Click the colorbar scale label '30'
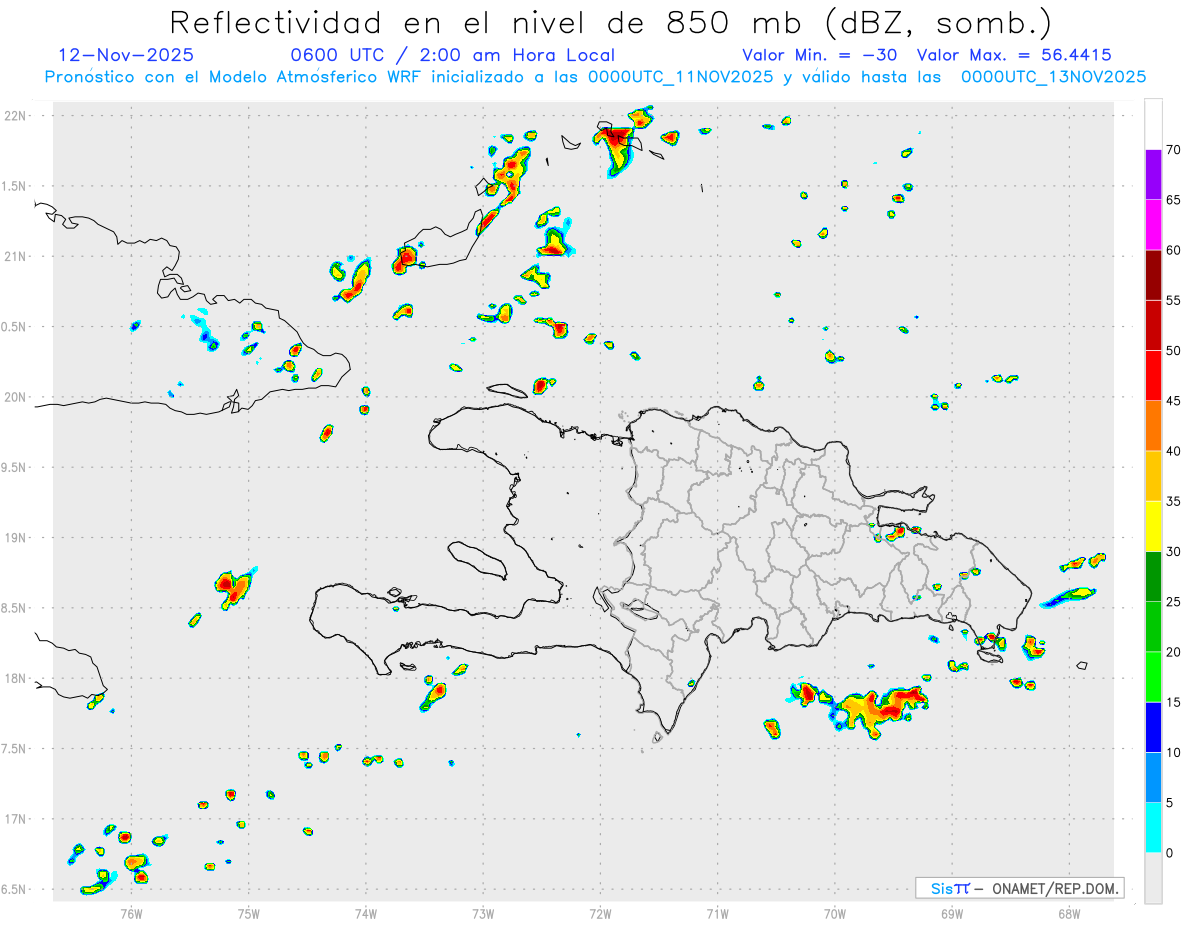 (1173, 552)
